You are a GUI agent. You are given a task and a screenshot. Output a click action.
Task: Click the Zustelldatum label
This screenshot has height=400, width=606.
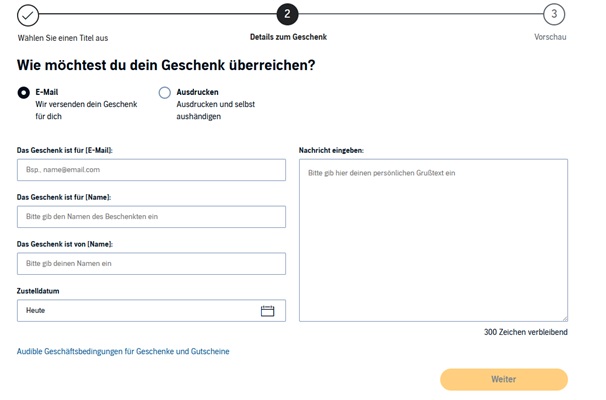(38, 291)
